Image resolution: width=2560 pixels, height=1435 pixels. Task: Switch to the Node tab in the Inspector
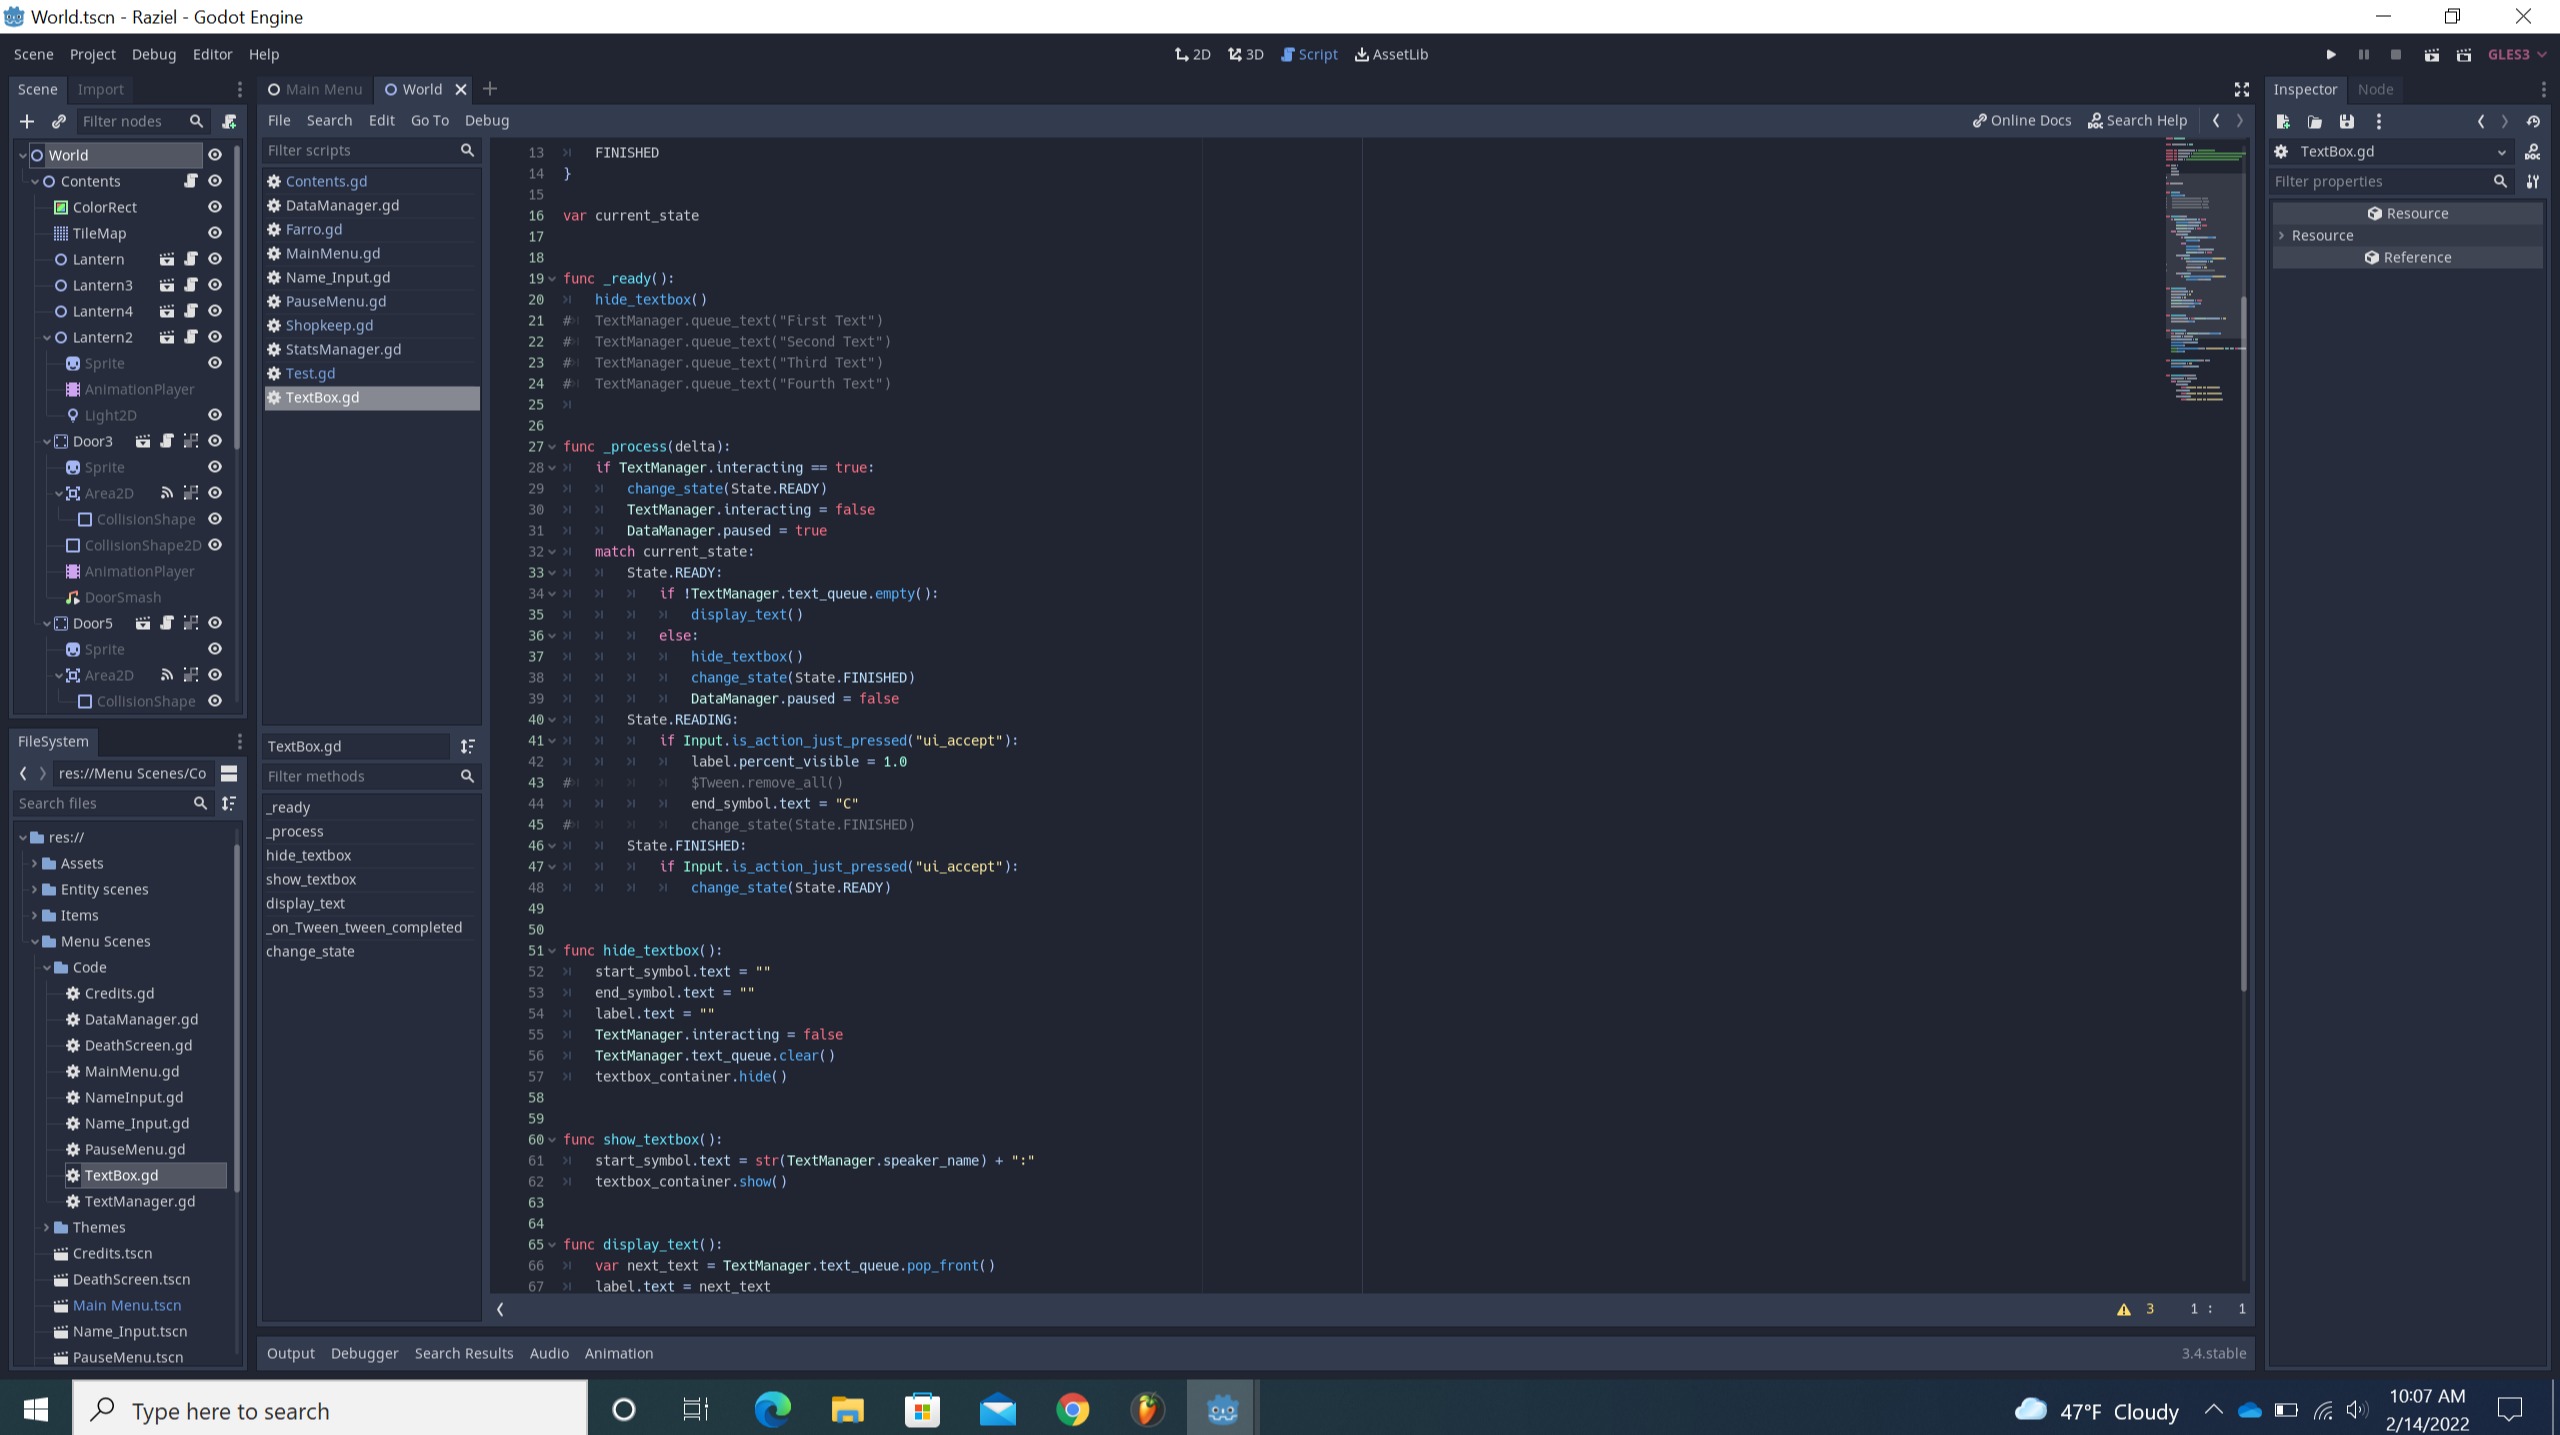[2375, 89]
